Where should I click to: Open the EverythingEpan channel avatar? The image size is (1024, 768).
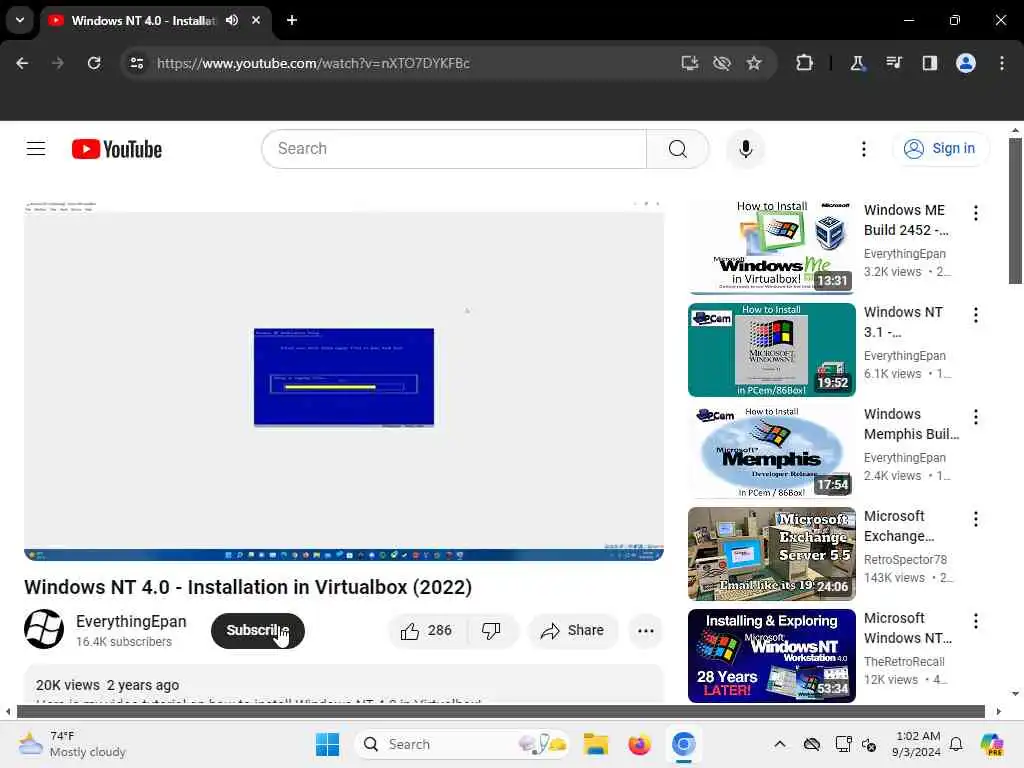click(44, 630)
